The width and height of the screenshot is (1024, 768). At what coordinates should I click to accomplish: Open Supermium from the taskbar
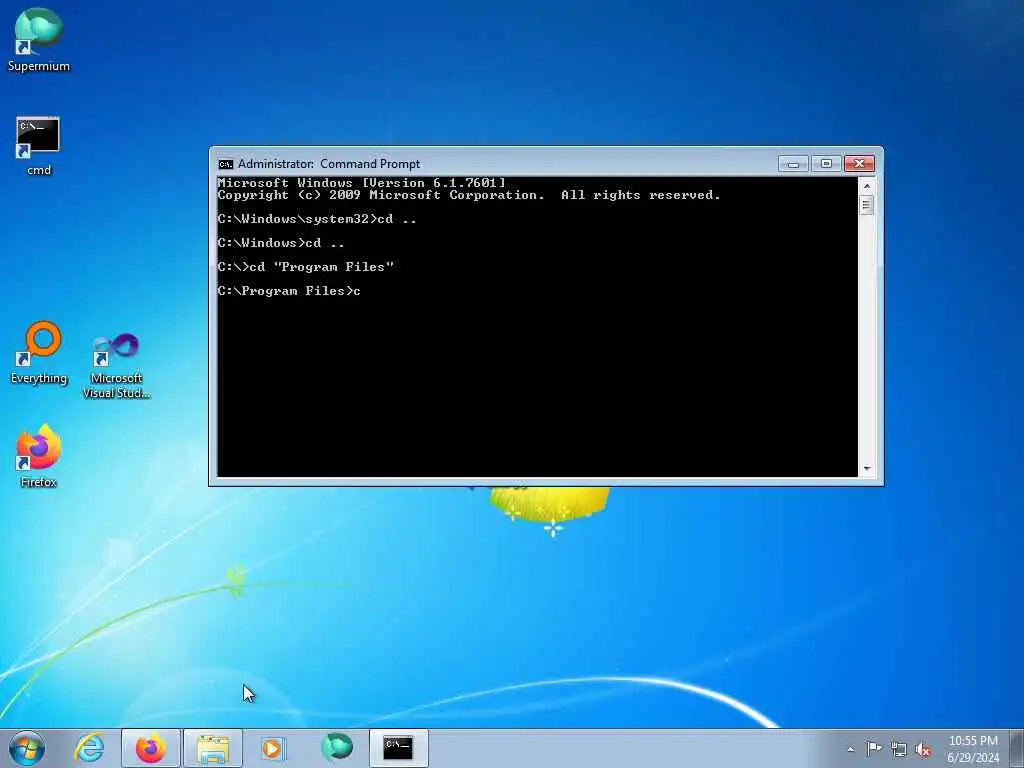337,748
